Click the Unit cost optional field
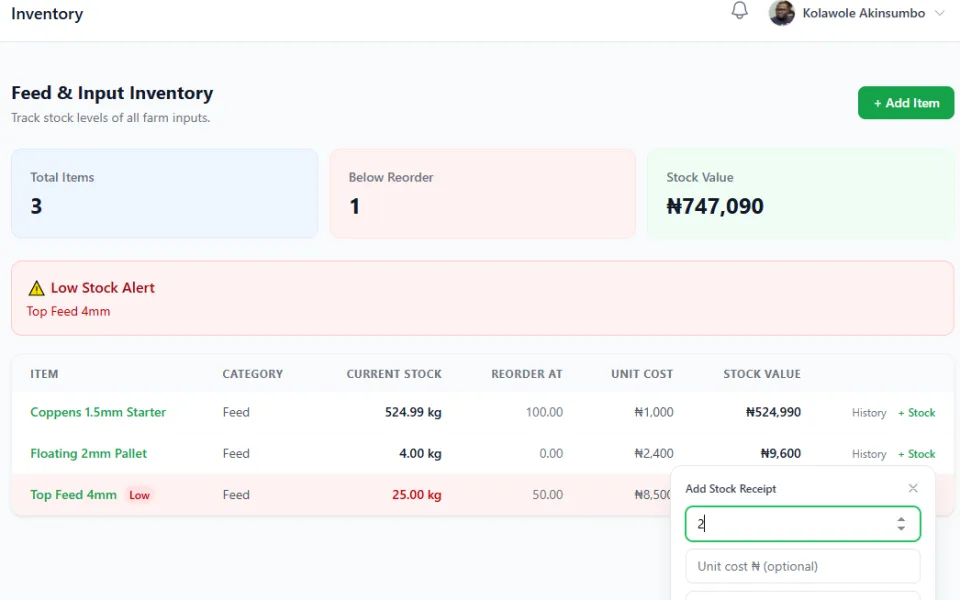 coord(802,566)
